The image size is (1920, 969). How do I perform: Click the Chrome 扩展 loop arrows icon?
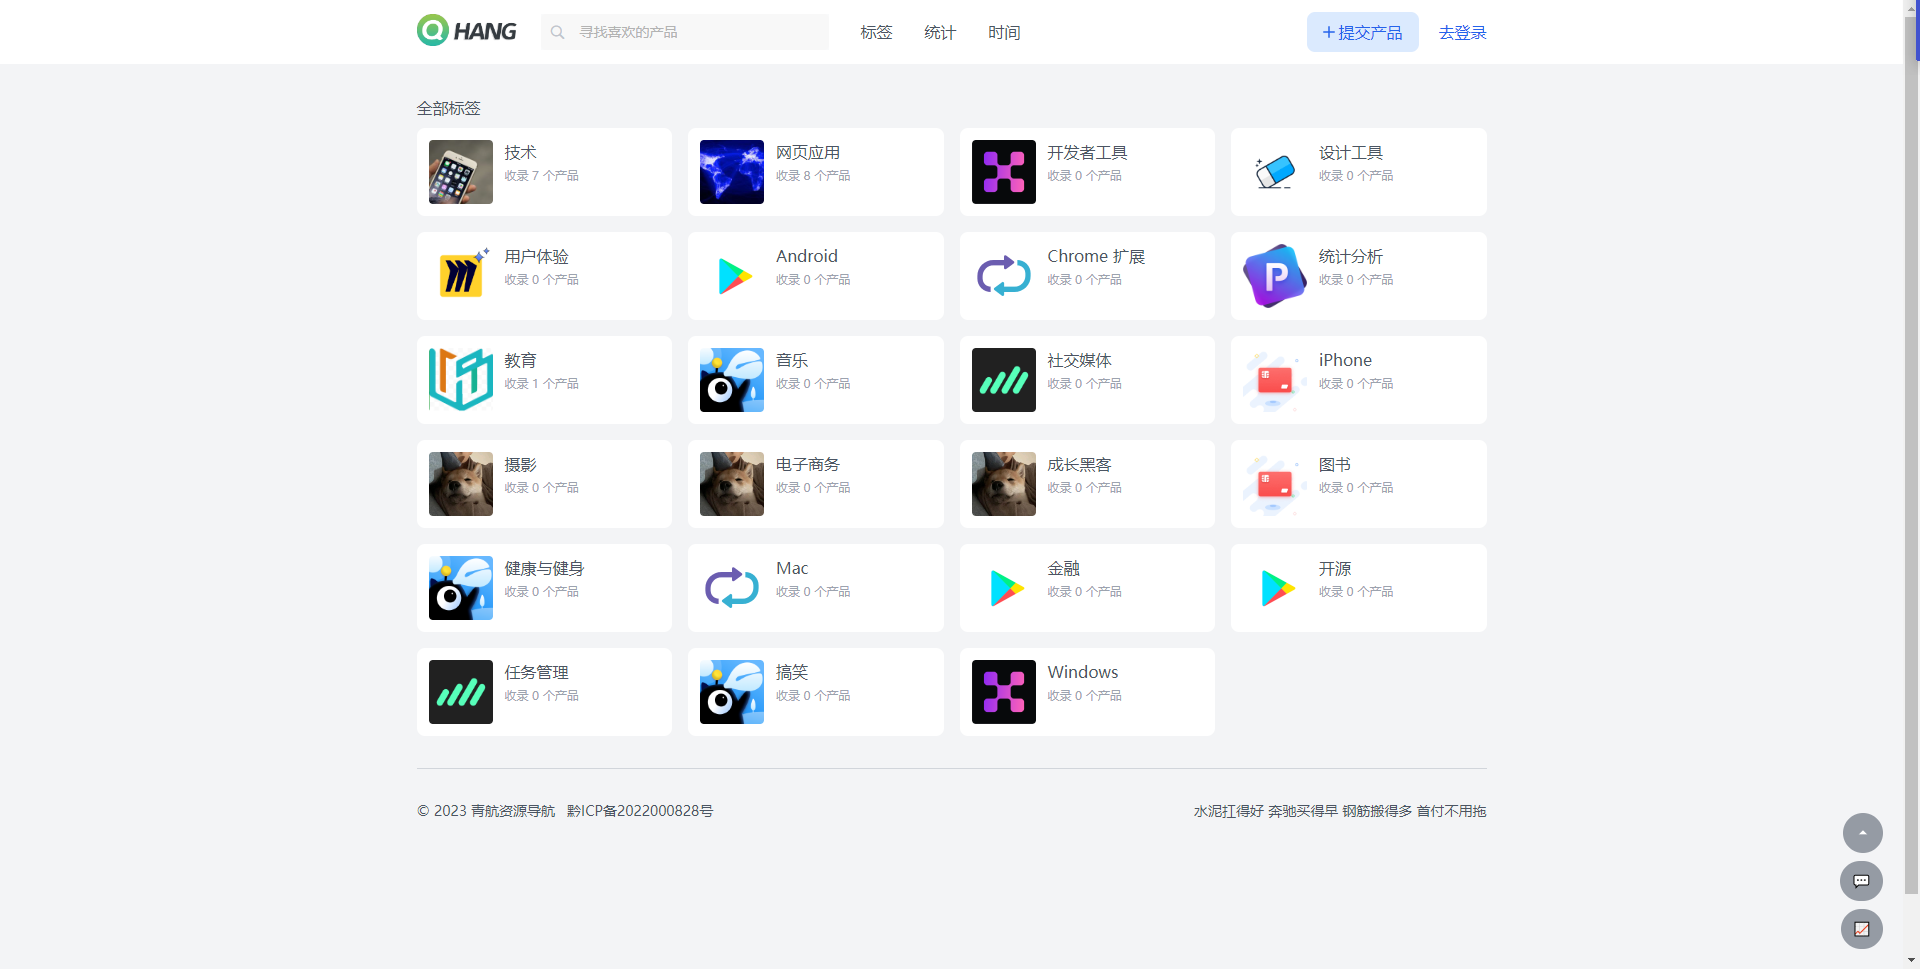(x=1003, y=276)
